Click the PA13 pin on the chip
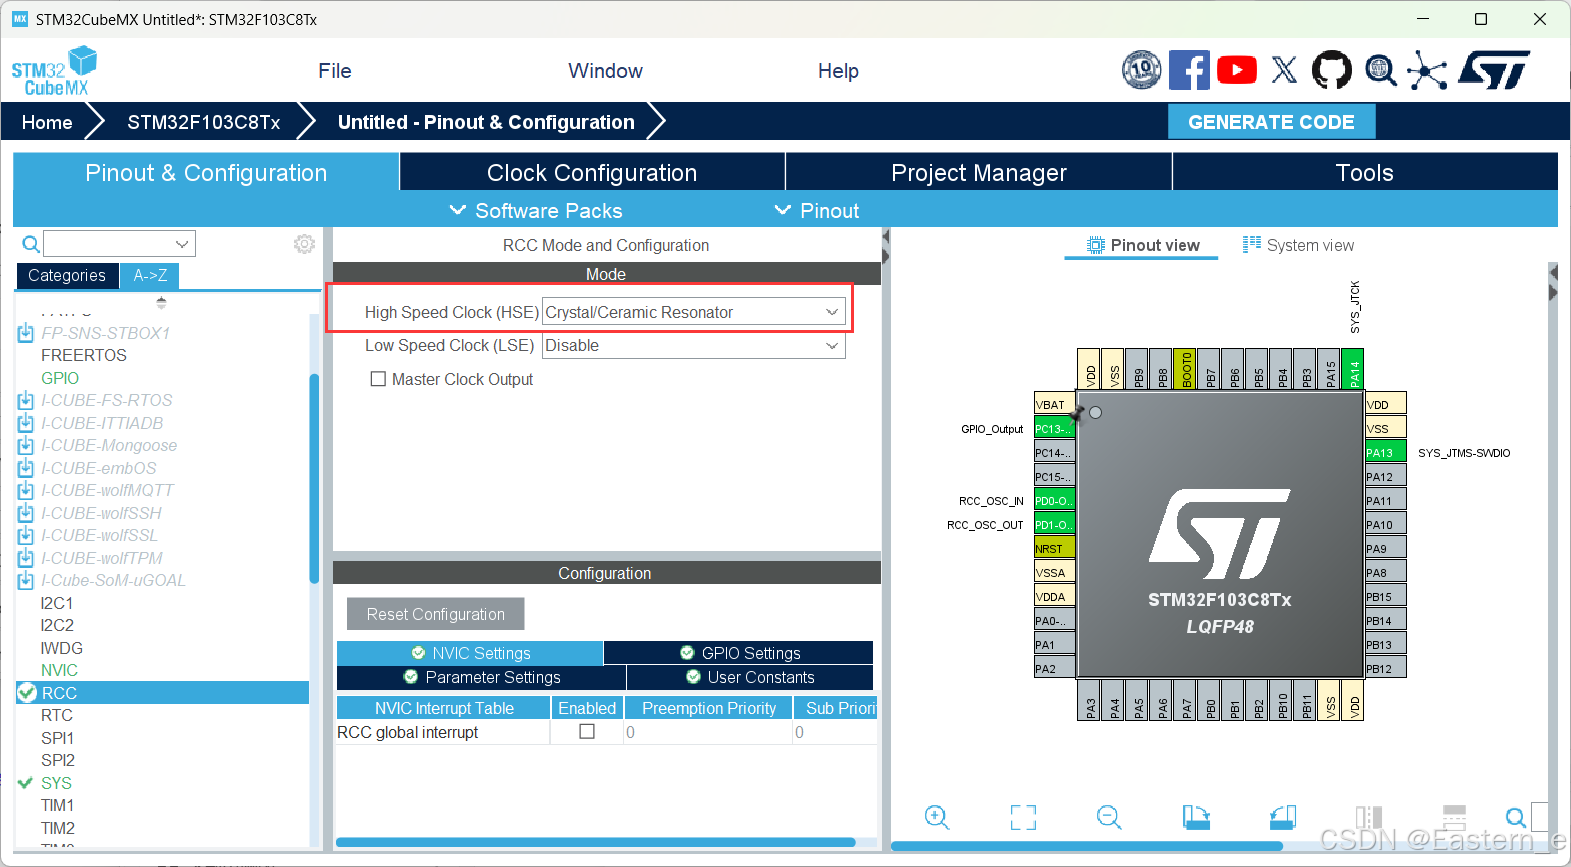Screen dimensions: 1571x867 click(x=1385, y=452)
